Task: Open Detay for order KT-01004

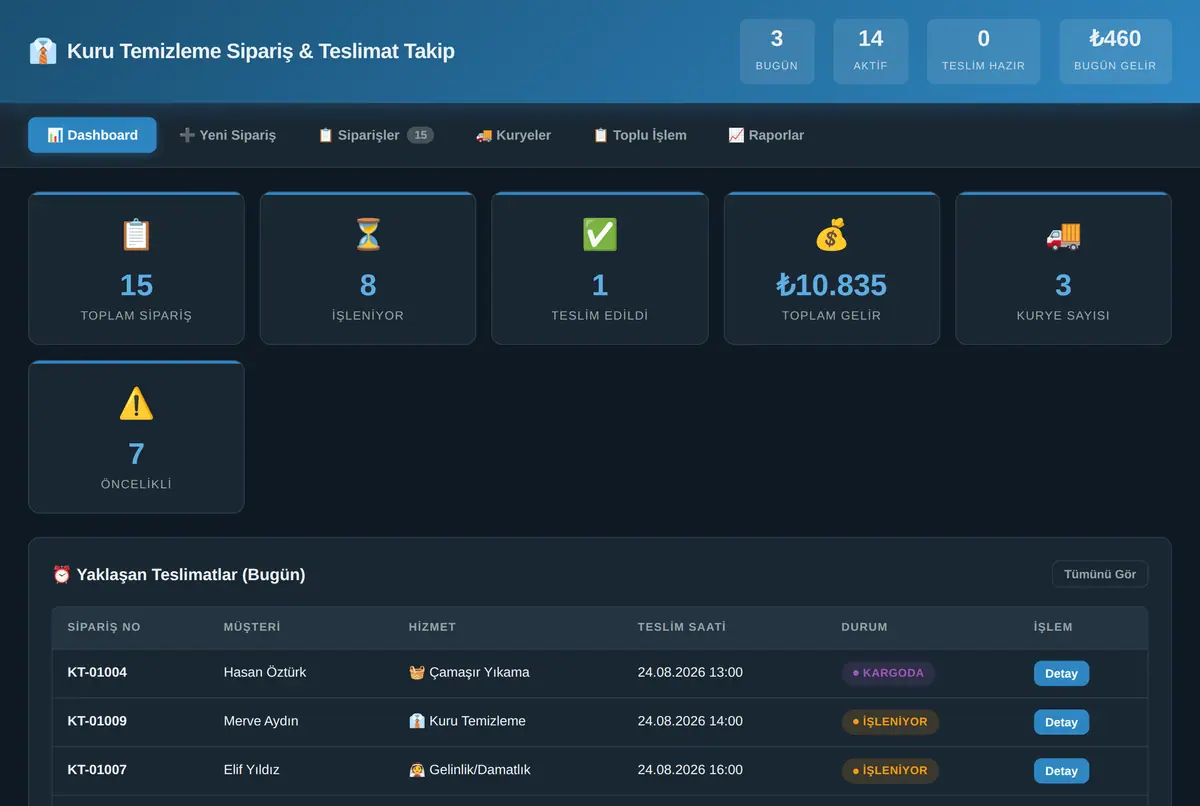Action: click(1061, 673)
